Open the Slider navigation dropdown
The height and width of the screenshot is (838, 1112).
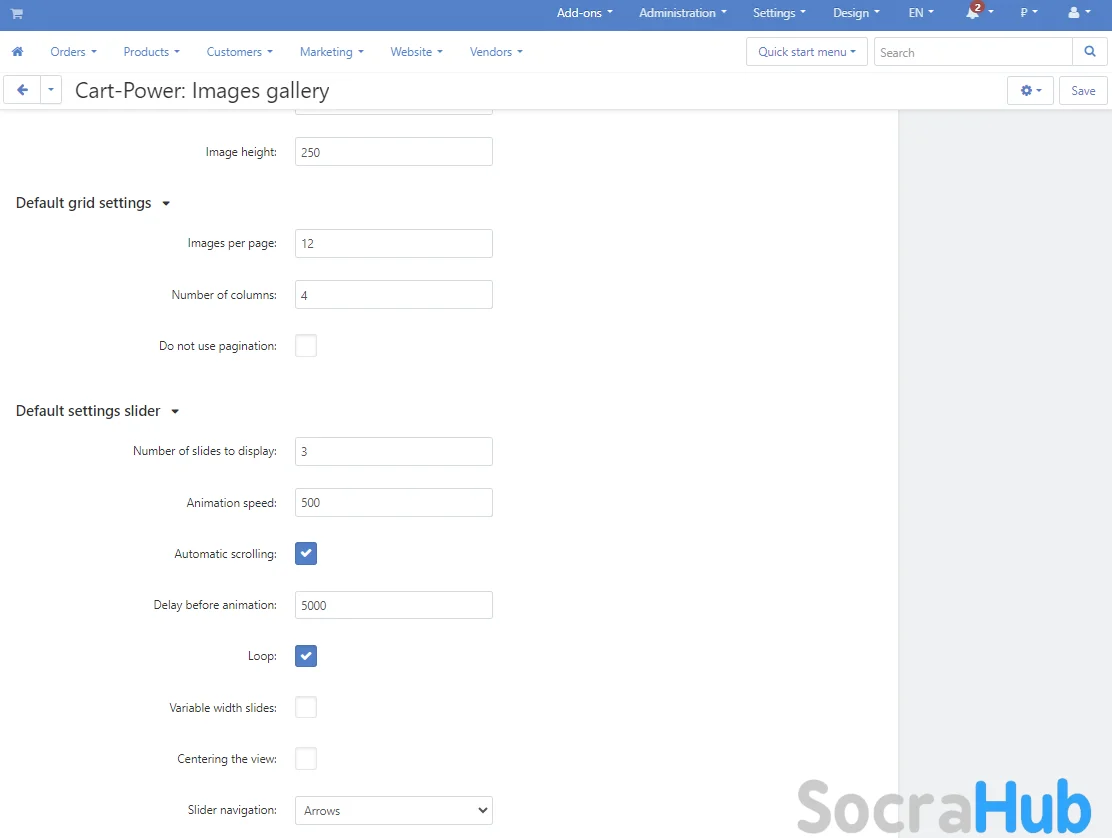click(393, 810)
